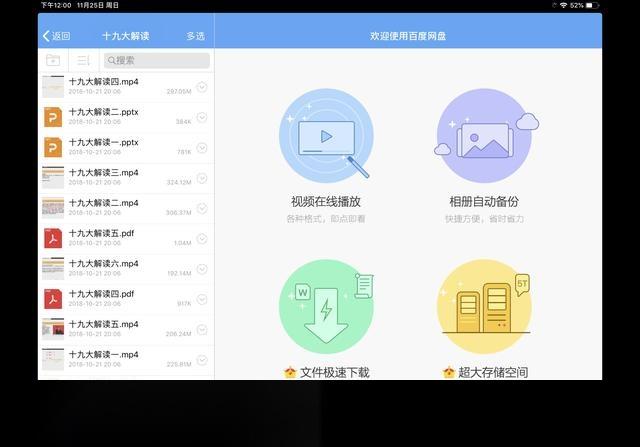
Task: Click thumbnail of 十九大解读六.mp4
Action: coord(53,269)
